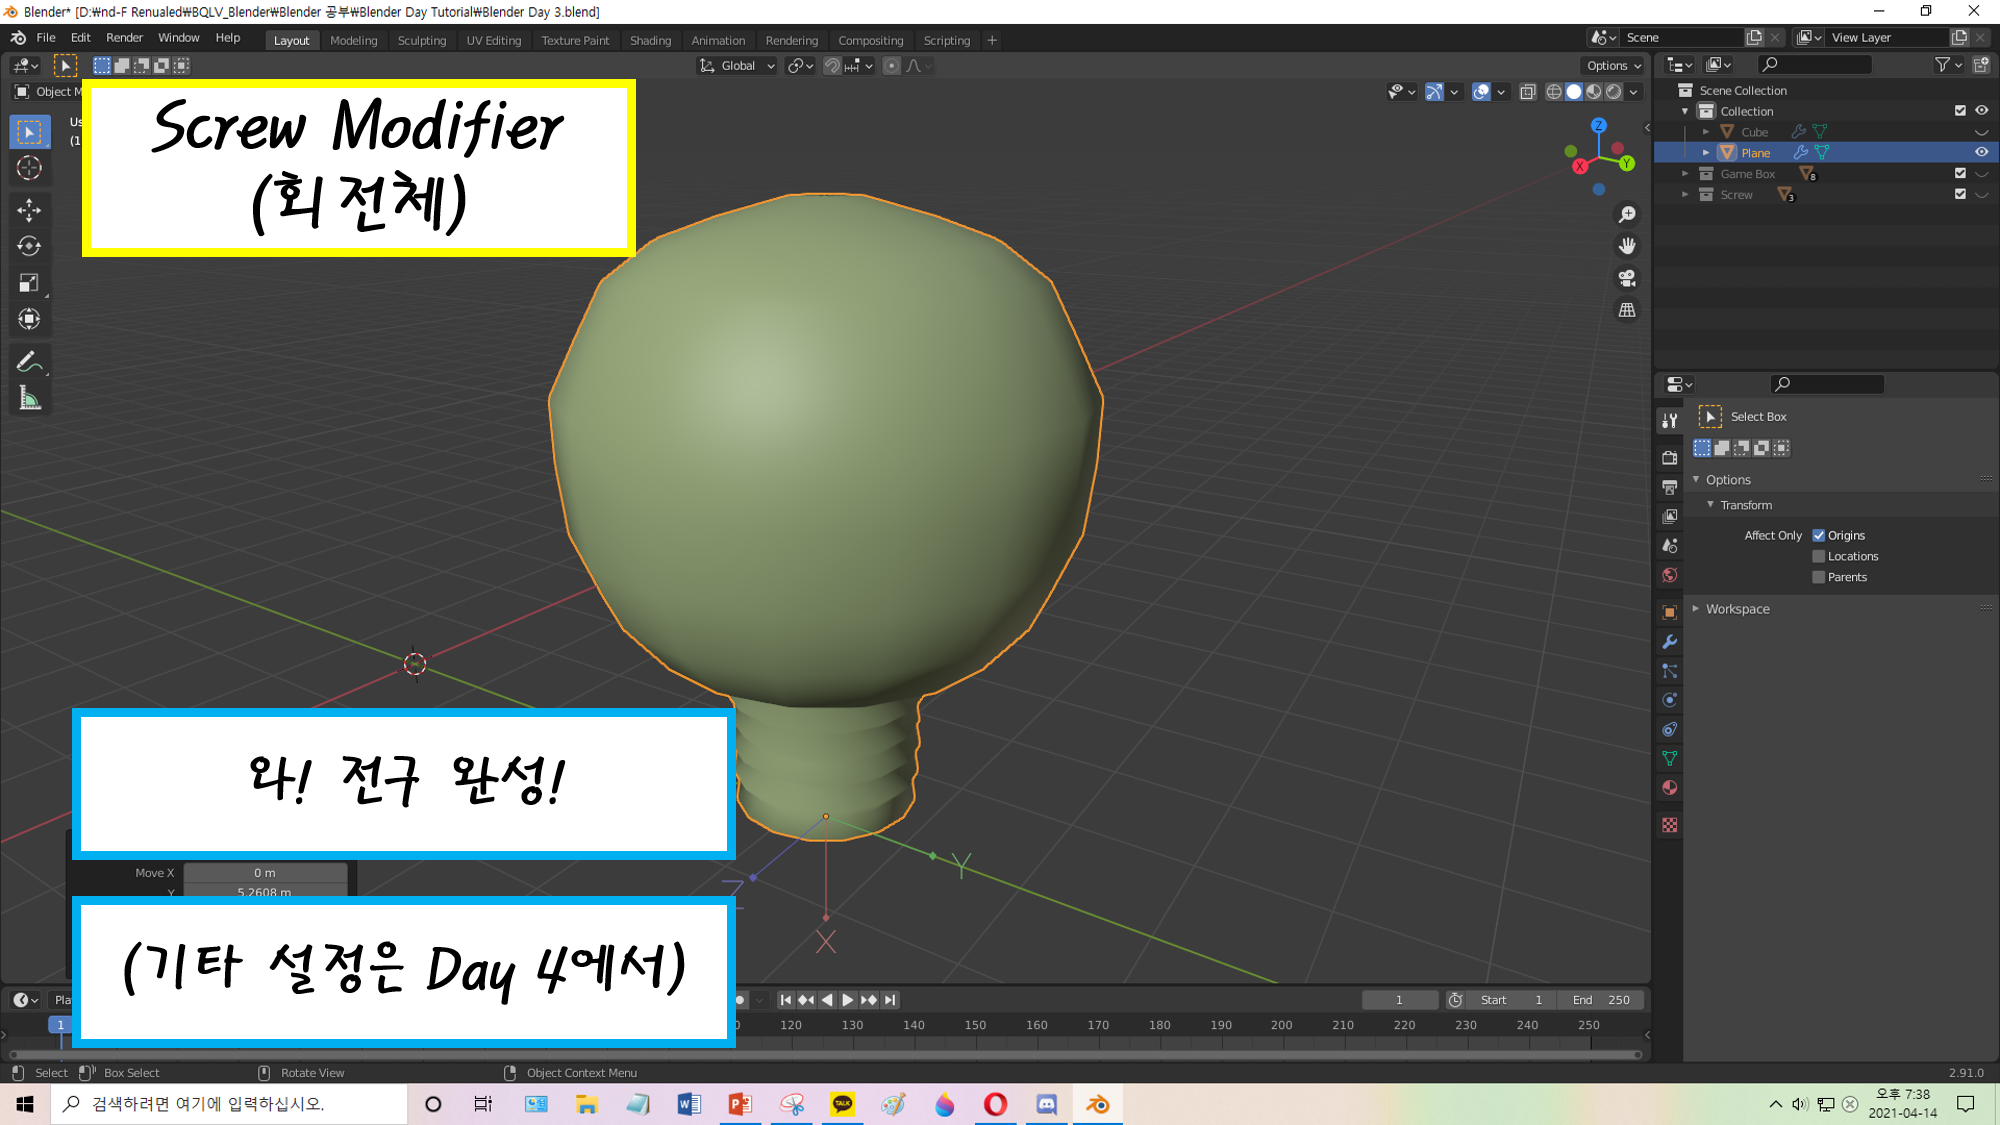Open the Render menu
Image resolution: width=2000 pixels, height=1125 pixels.
pos(124,37)
